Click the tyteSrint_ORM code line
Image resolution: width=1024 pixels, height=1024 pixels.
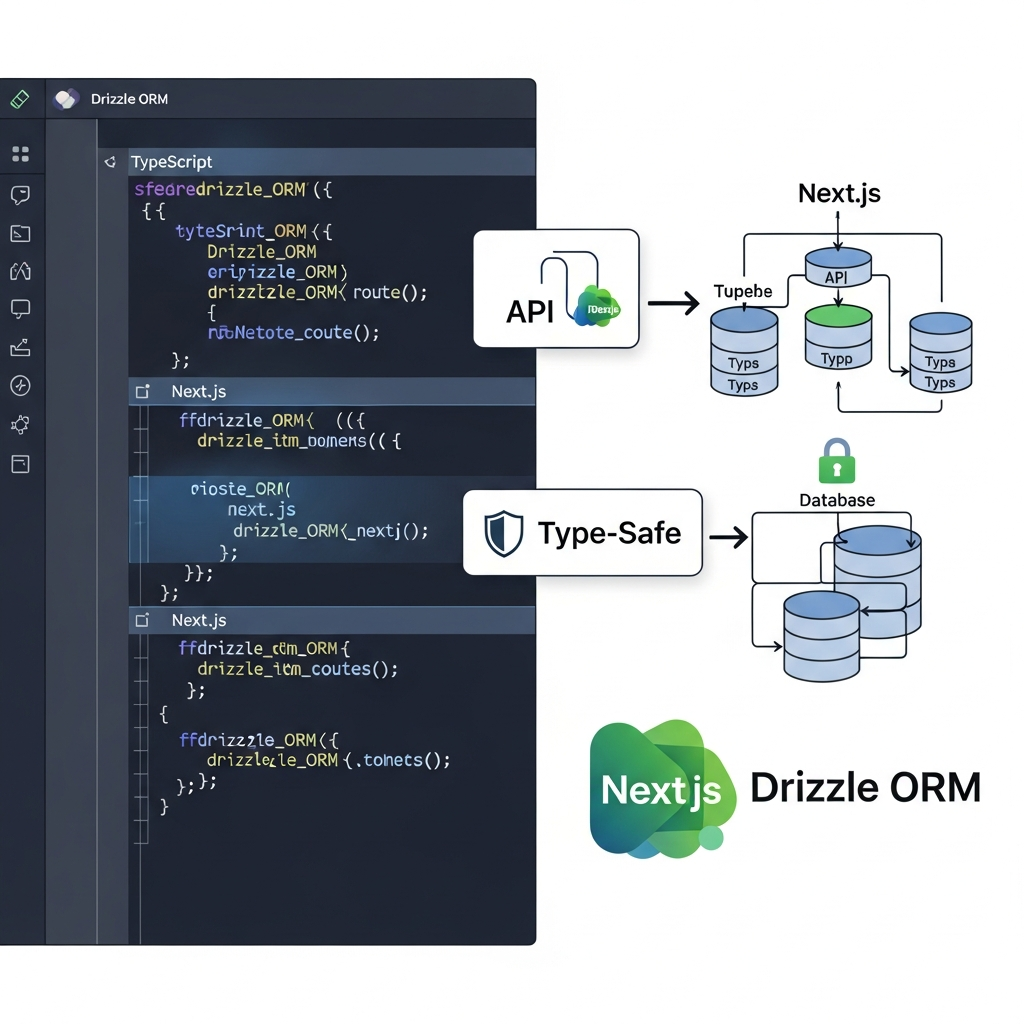[254, 231]
